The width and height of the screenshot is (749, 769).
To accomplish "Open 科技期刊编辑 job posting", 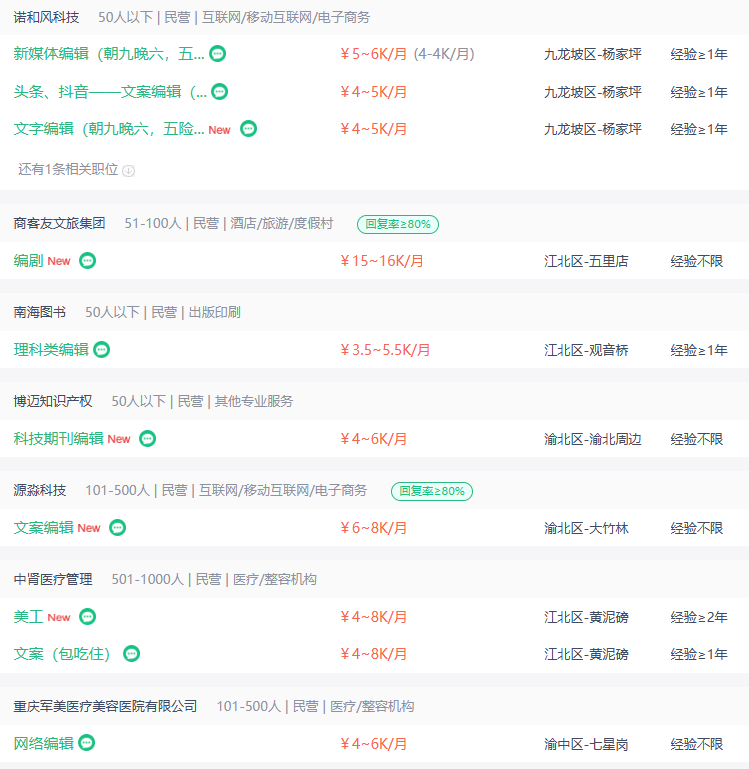I will point(58,438).
